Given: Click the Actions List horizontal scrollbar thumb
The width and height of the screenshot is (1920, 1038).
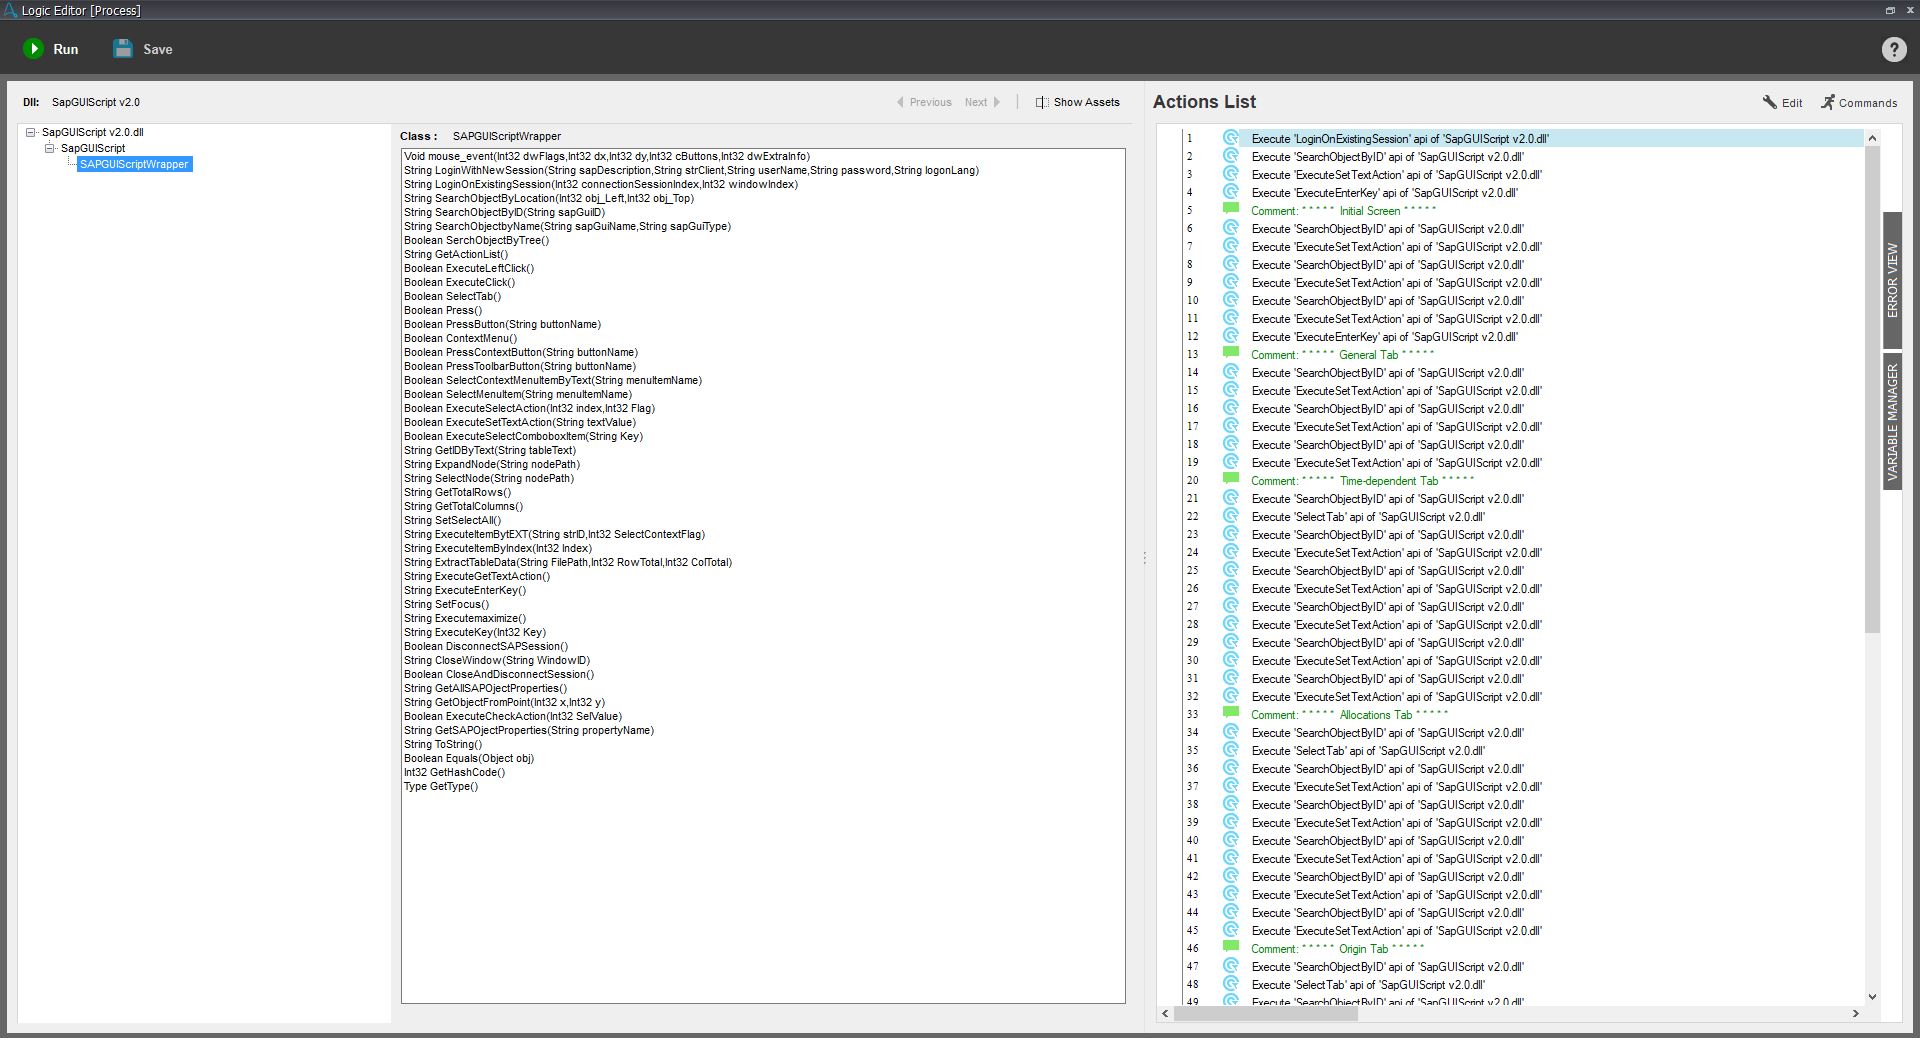Looking at the screenshot, I should click(1265, 1013).
